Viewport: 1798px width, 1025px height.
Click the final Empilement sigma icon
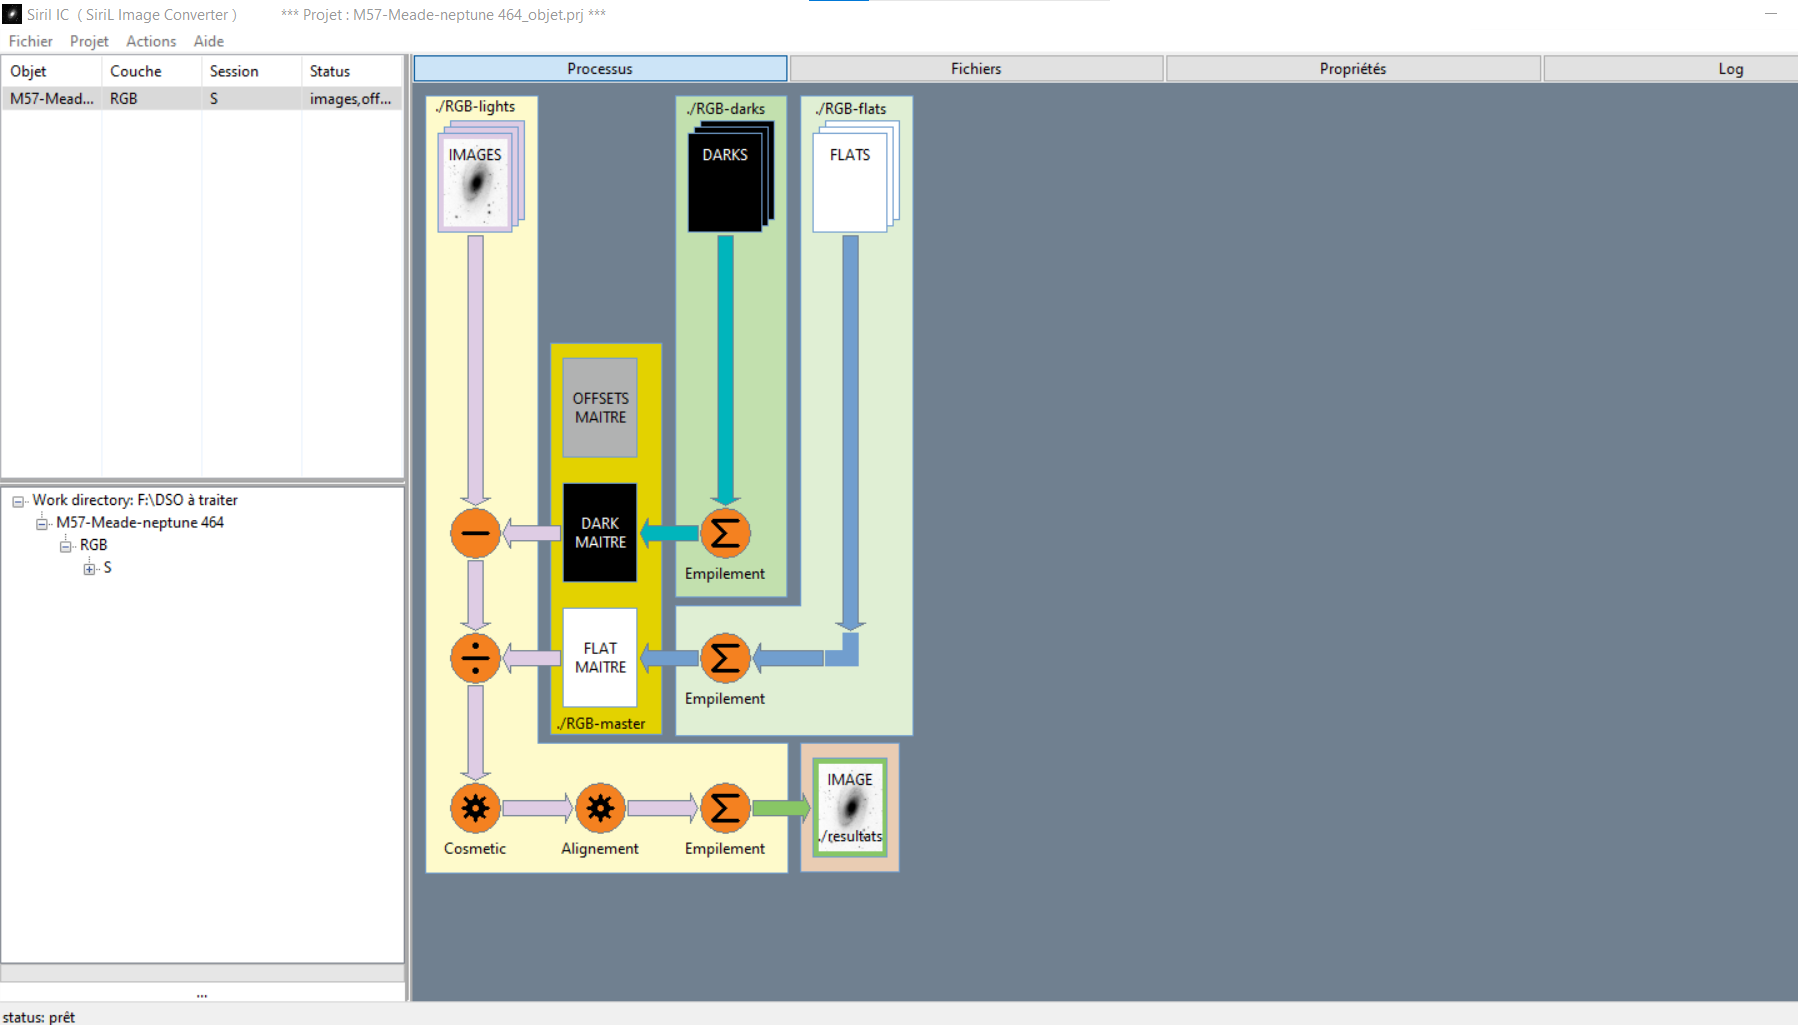[725, 808]
